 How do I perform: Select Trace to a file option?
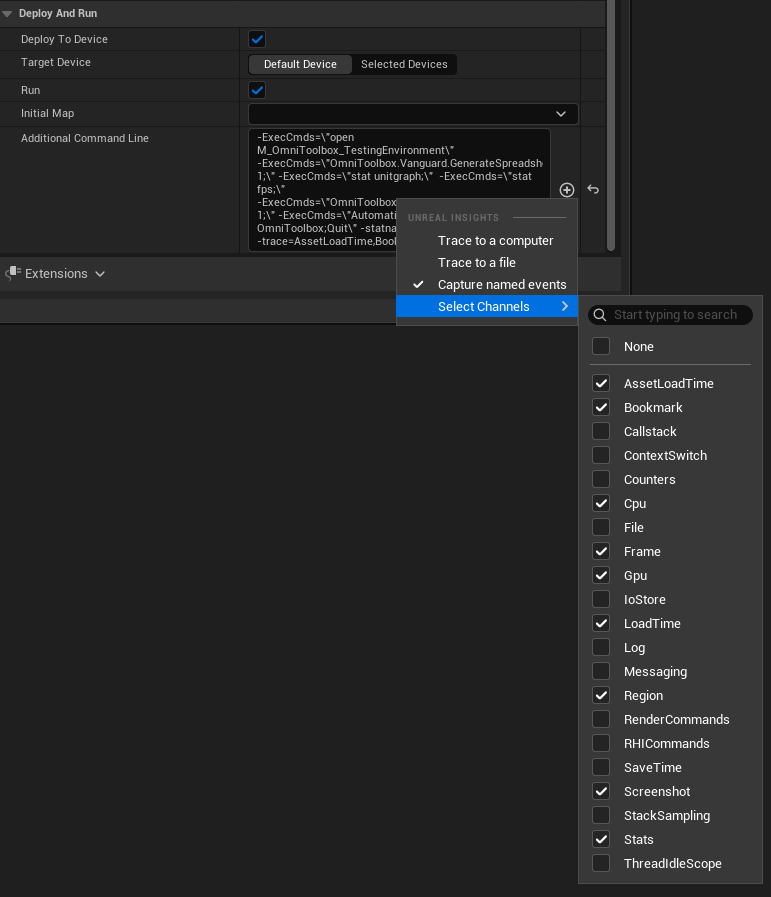pos(476,263)
